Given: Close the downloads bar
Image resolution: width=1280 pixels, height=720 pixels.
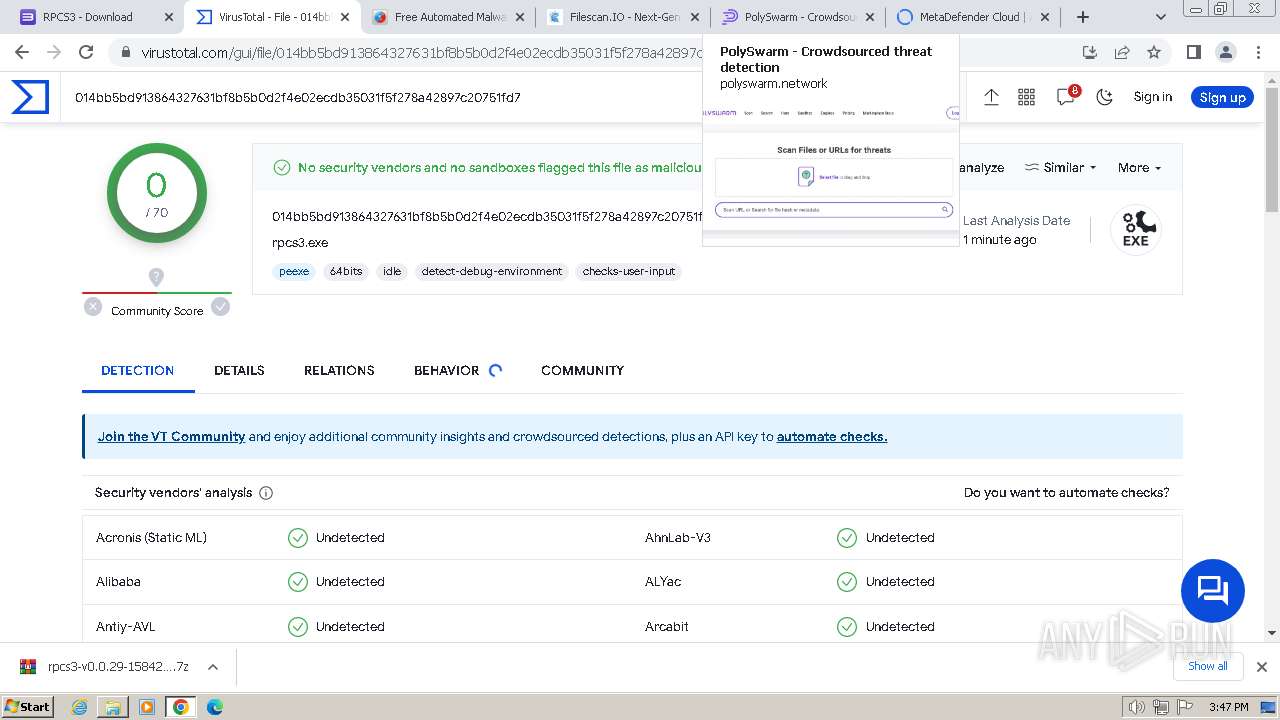Looking at the screenshot, I should coord(1261,667).
